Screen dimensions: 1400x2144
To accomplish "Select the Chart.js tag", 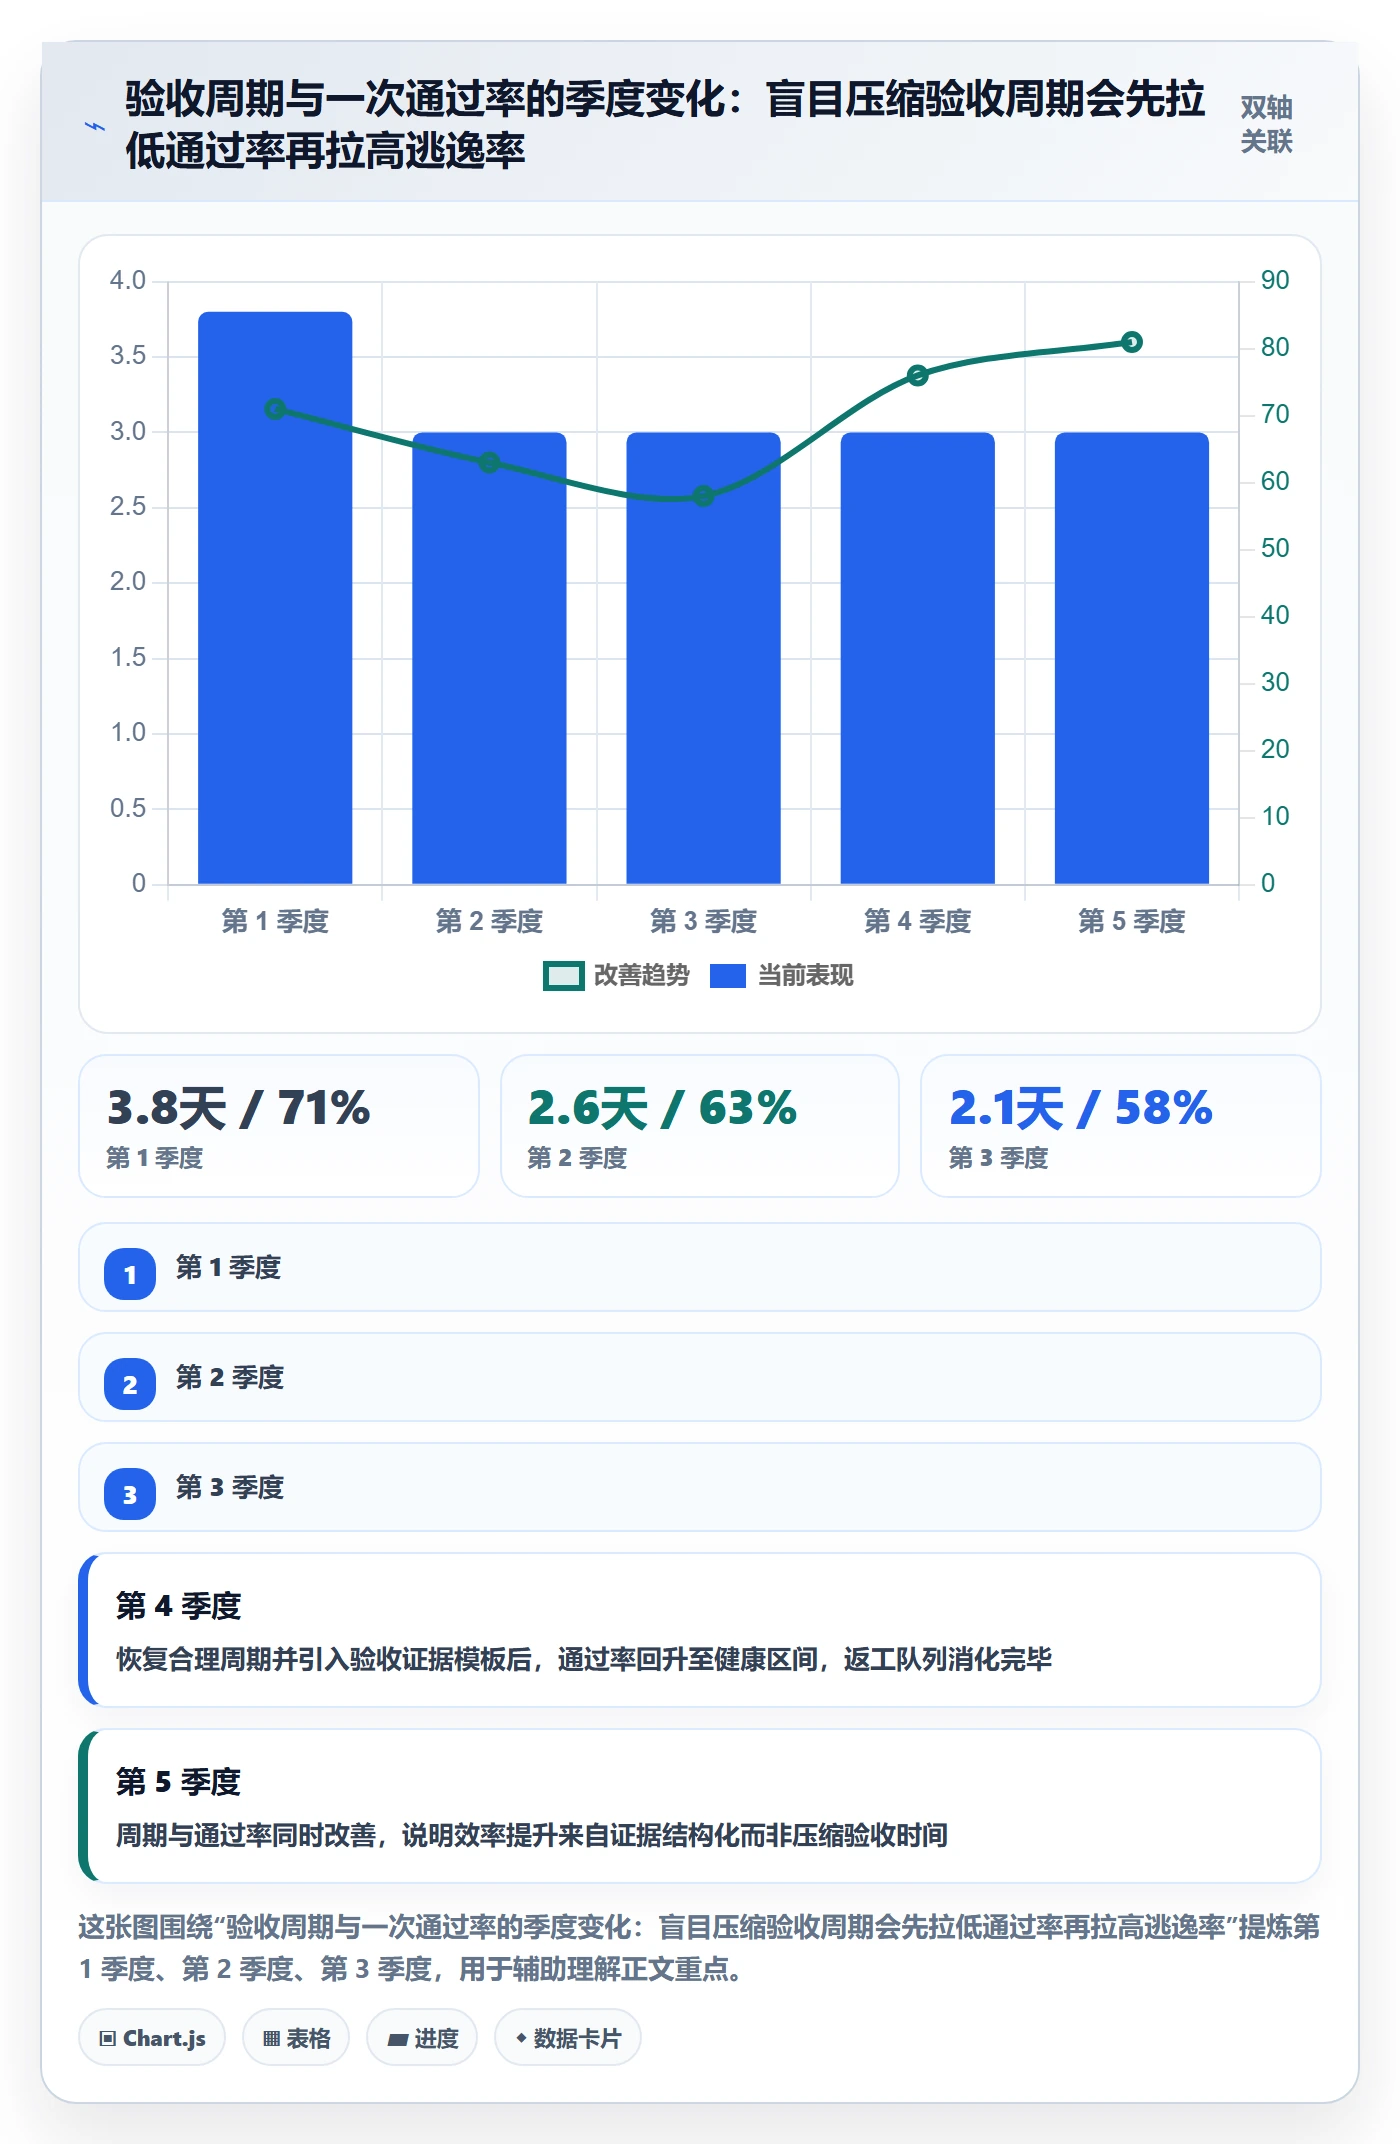I will click(152, 2037).
